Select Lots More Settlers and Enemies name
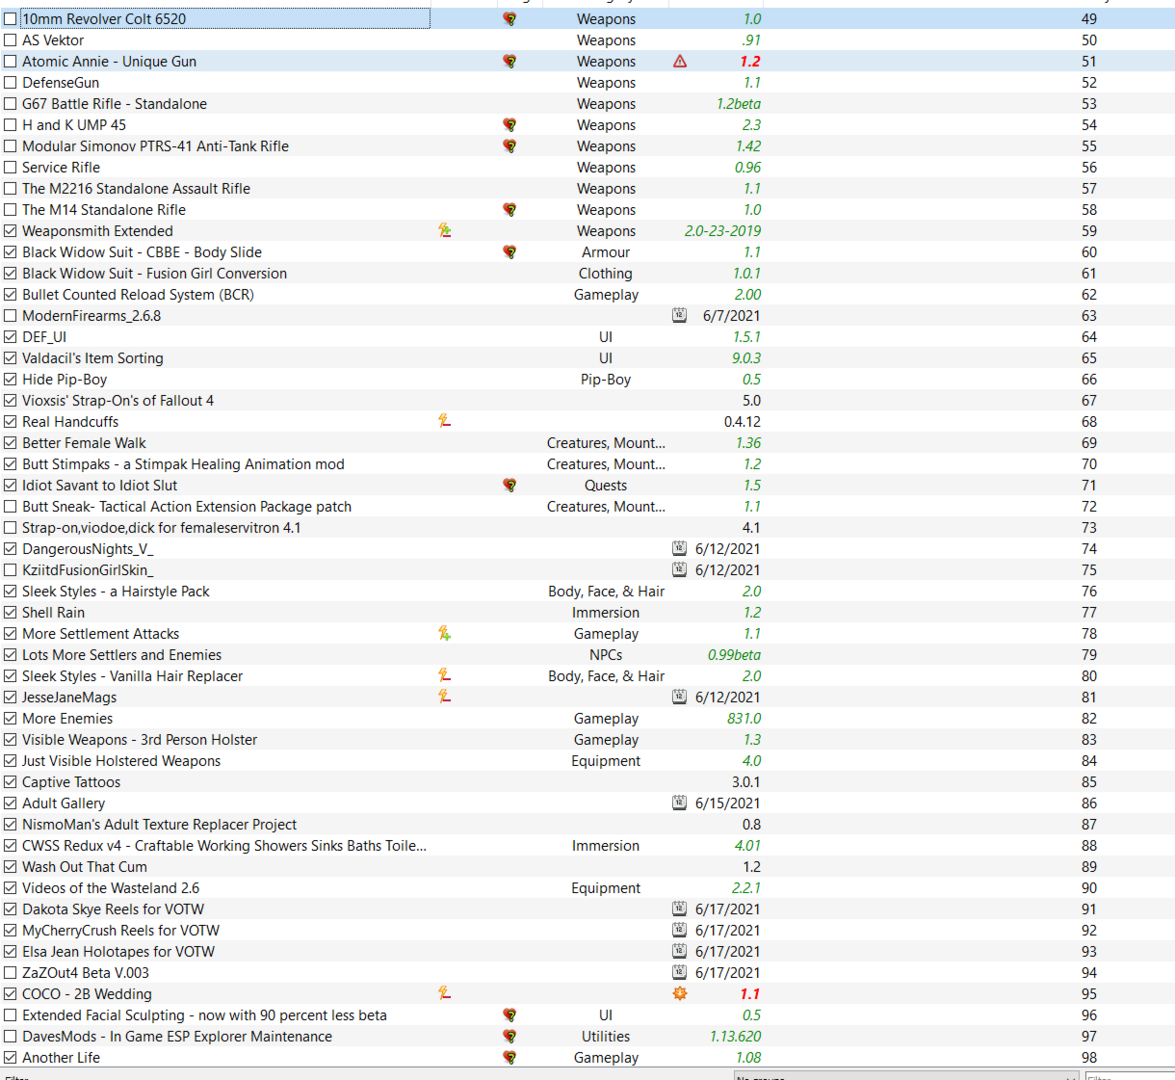The height and width of the screenshot is (1080, 1175). point(122,655)
